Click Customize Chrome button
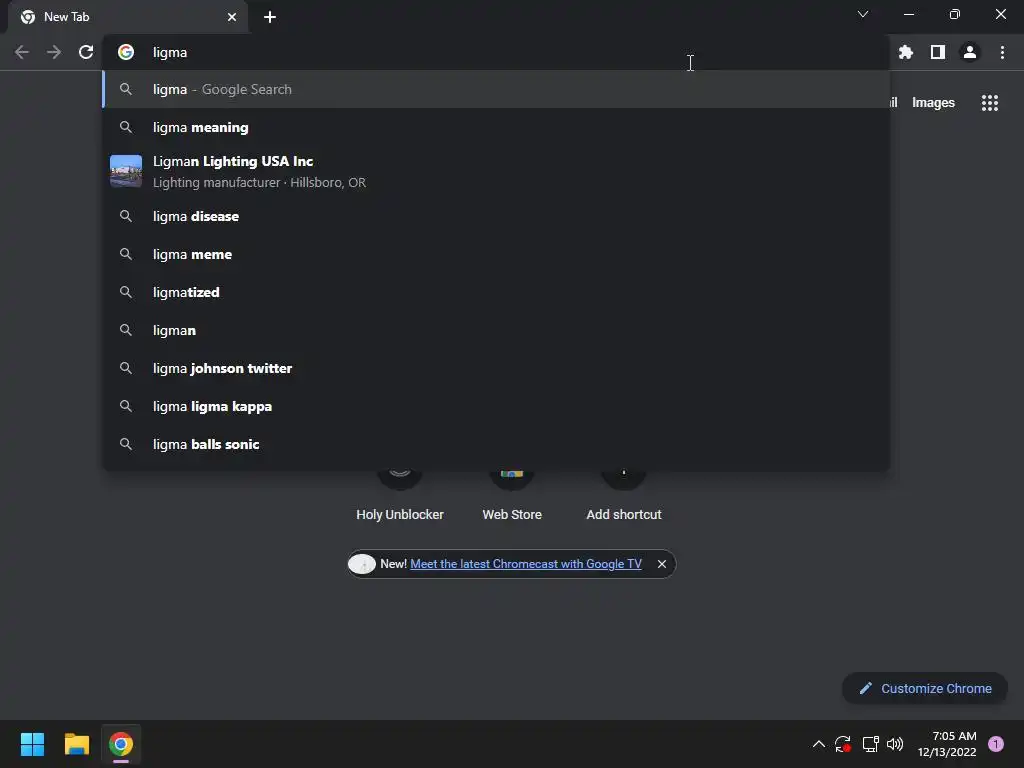The height and width of the screenshot is (768, 1024). (x=925, y=688)
